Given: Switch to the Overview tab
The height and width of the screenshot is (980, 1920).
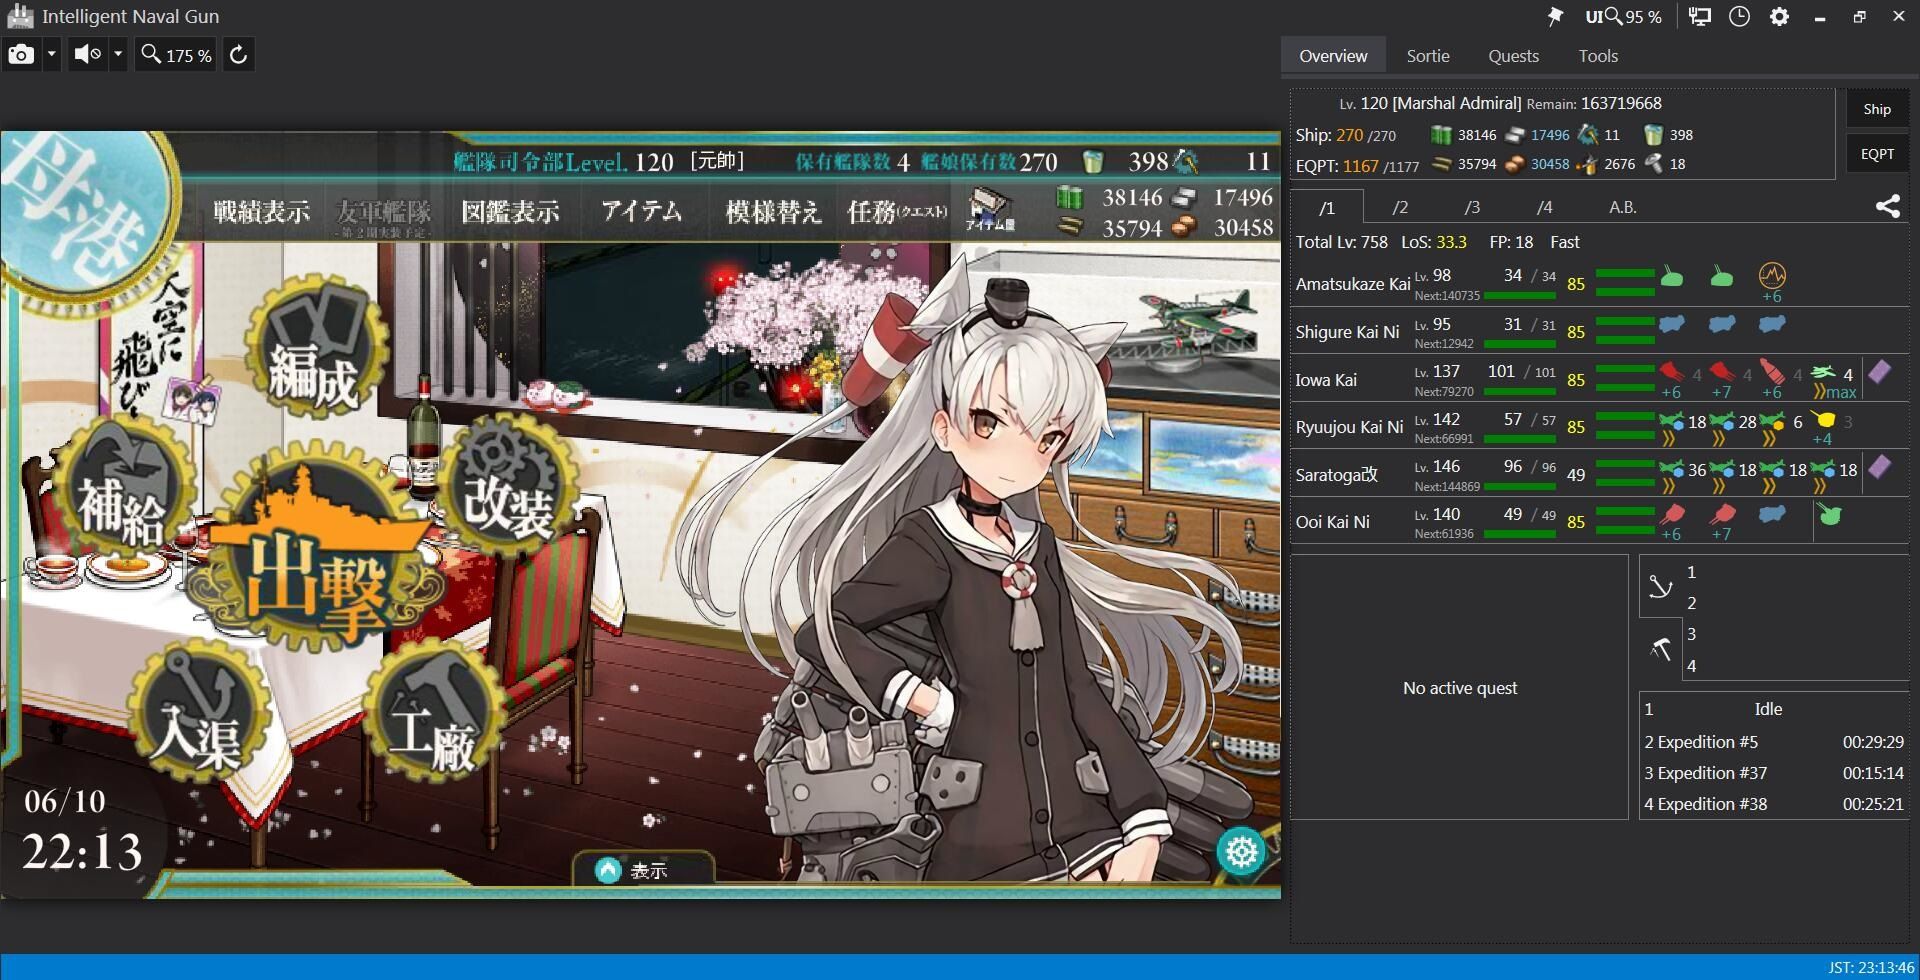Looking at the screenshot, I should pos(1333,56).
